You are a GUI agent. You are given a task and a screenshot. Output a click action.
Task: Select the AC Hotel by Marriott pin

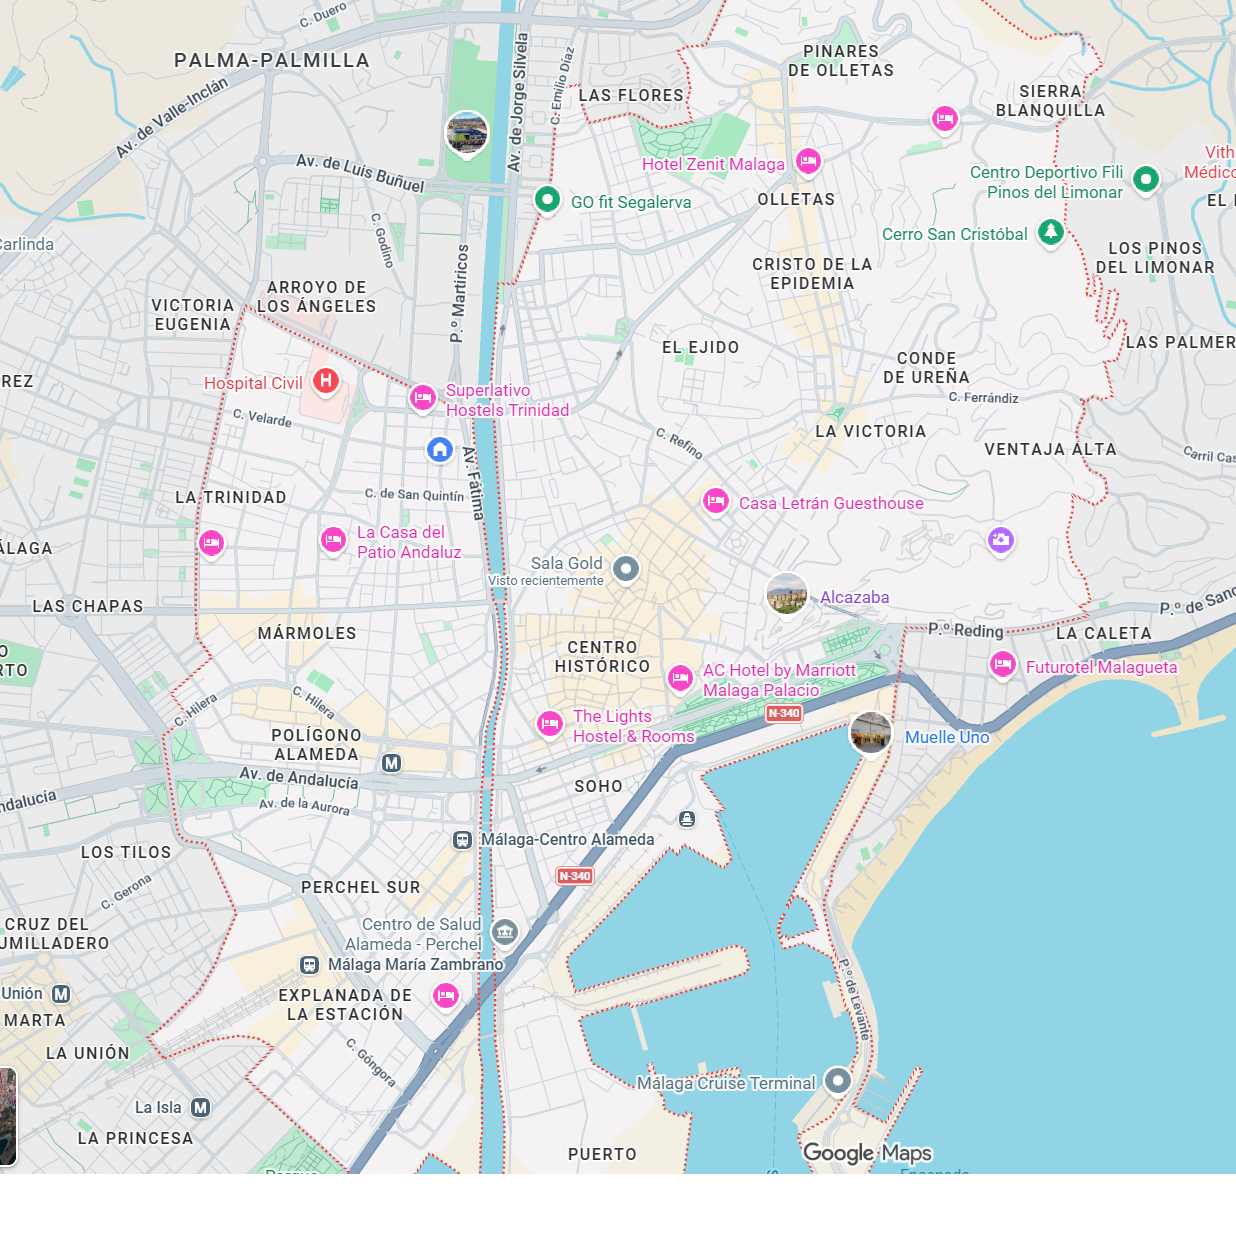pos(680,678)
